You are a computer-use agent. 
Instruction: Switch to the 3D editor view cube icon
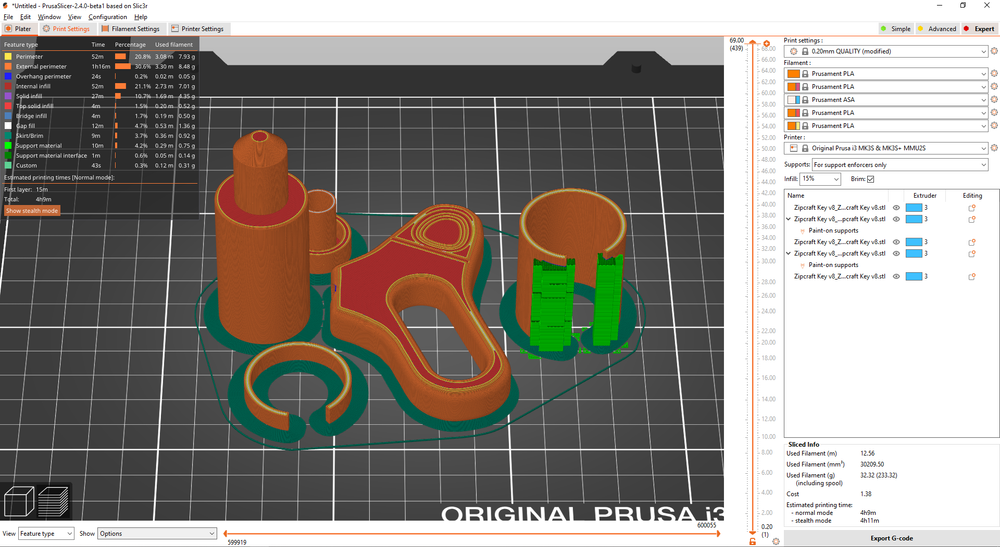[19, 501]
